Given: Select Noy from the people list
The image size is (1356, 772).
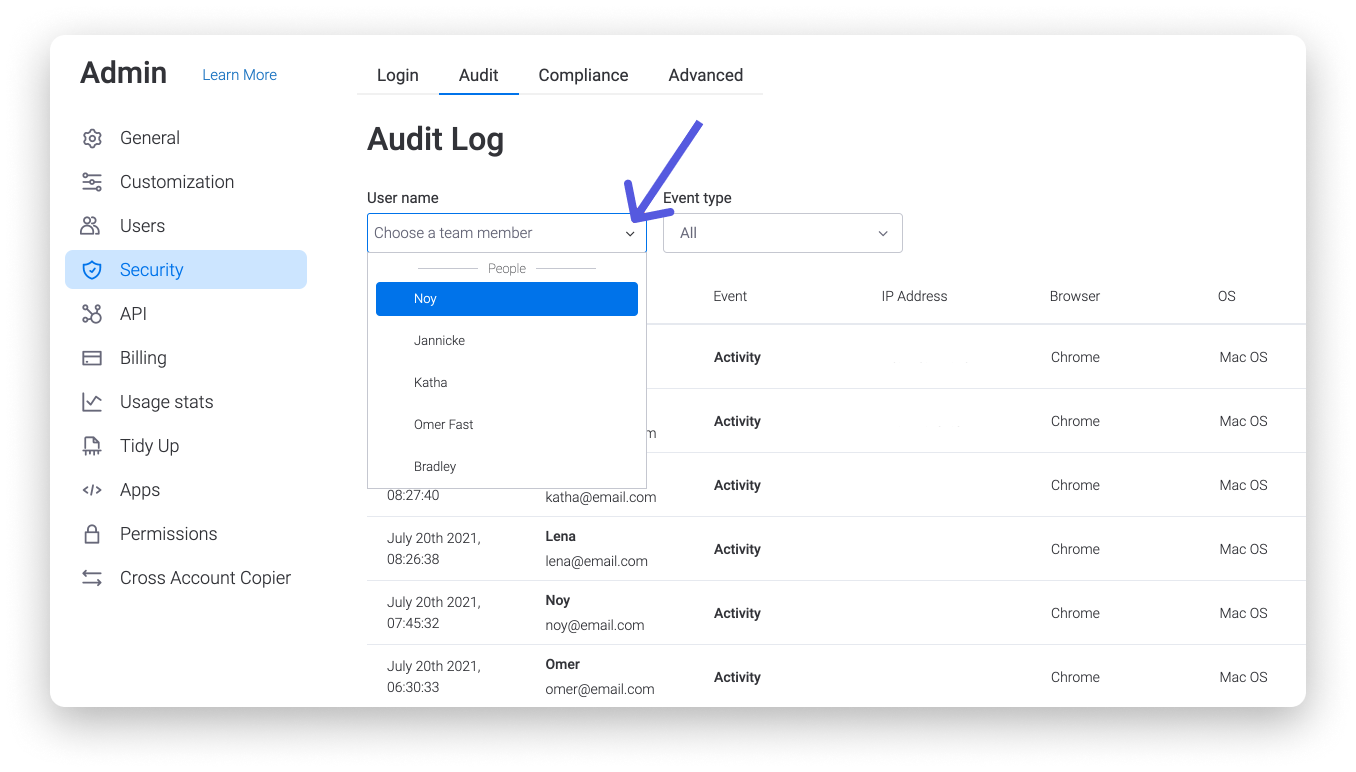Looking at the screenshot, I should (x=507, y=299).
